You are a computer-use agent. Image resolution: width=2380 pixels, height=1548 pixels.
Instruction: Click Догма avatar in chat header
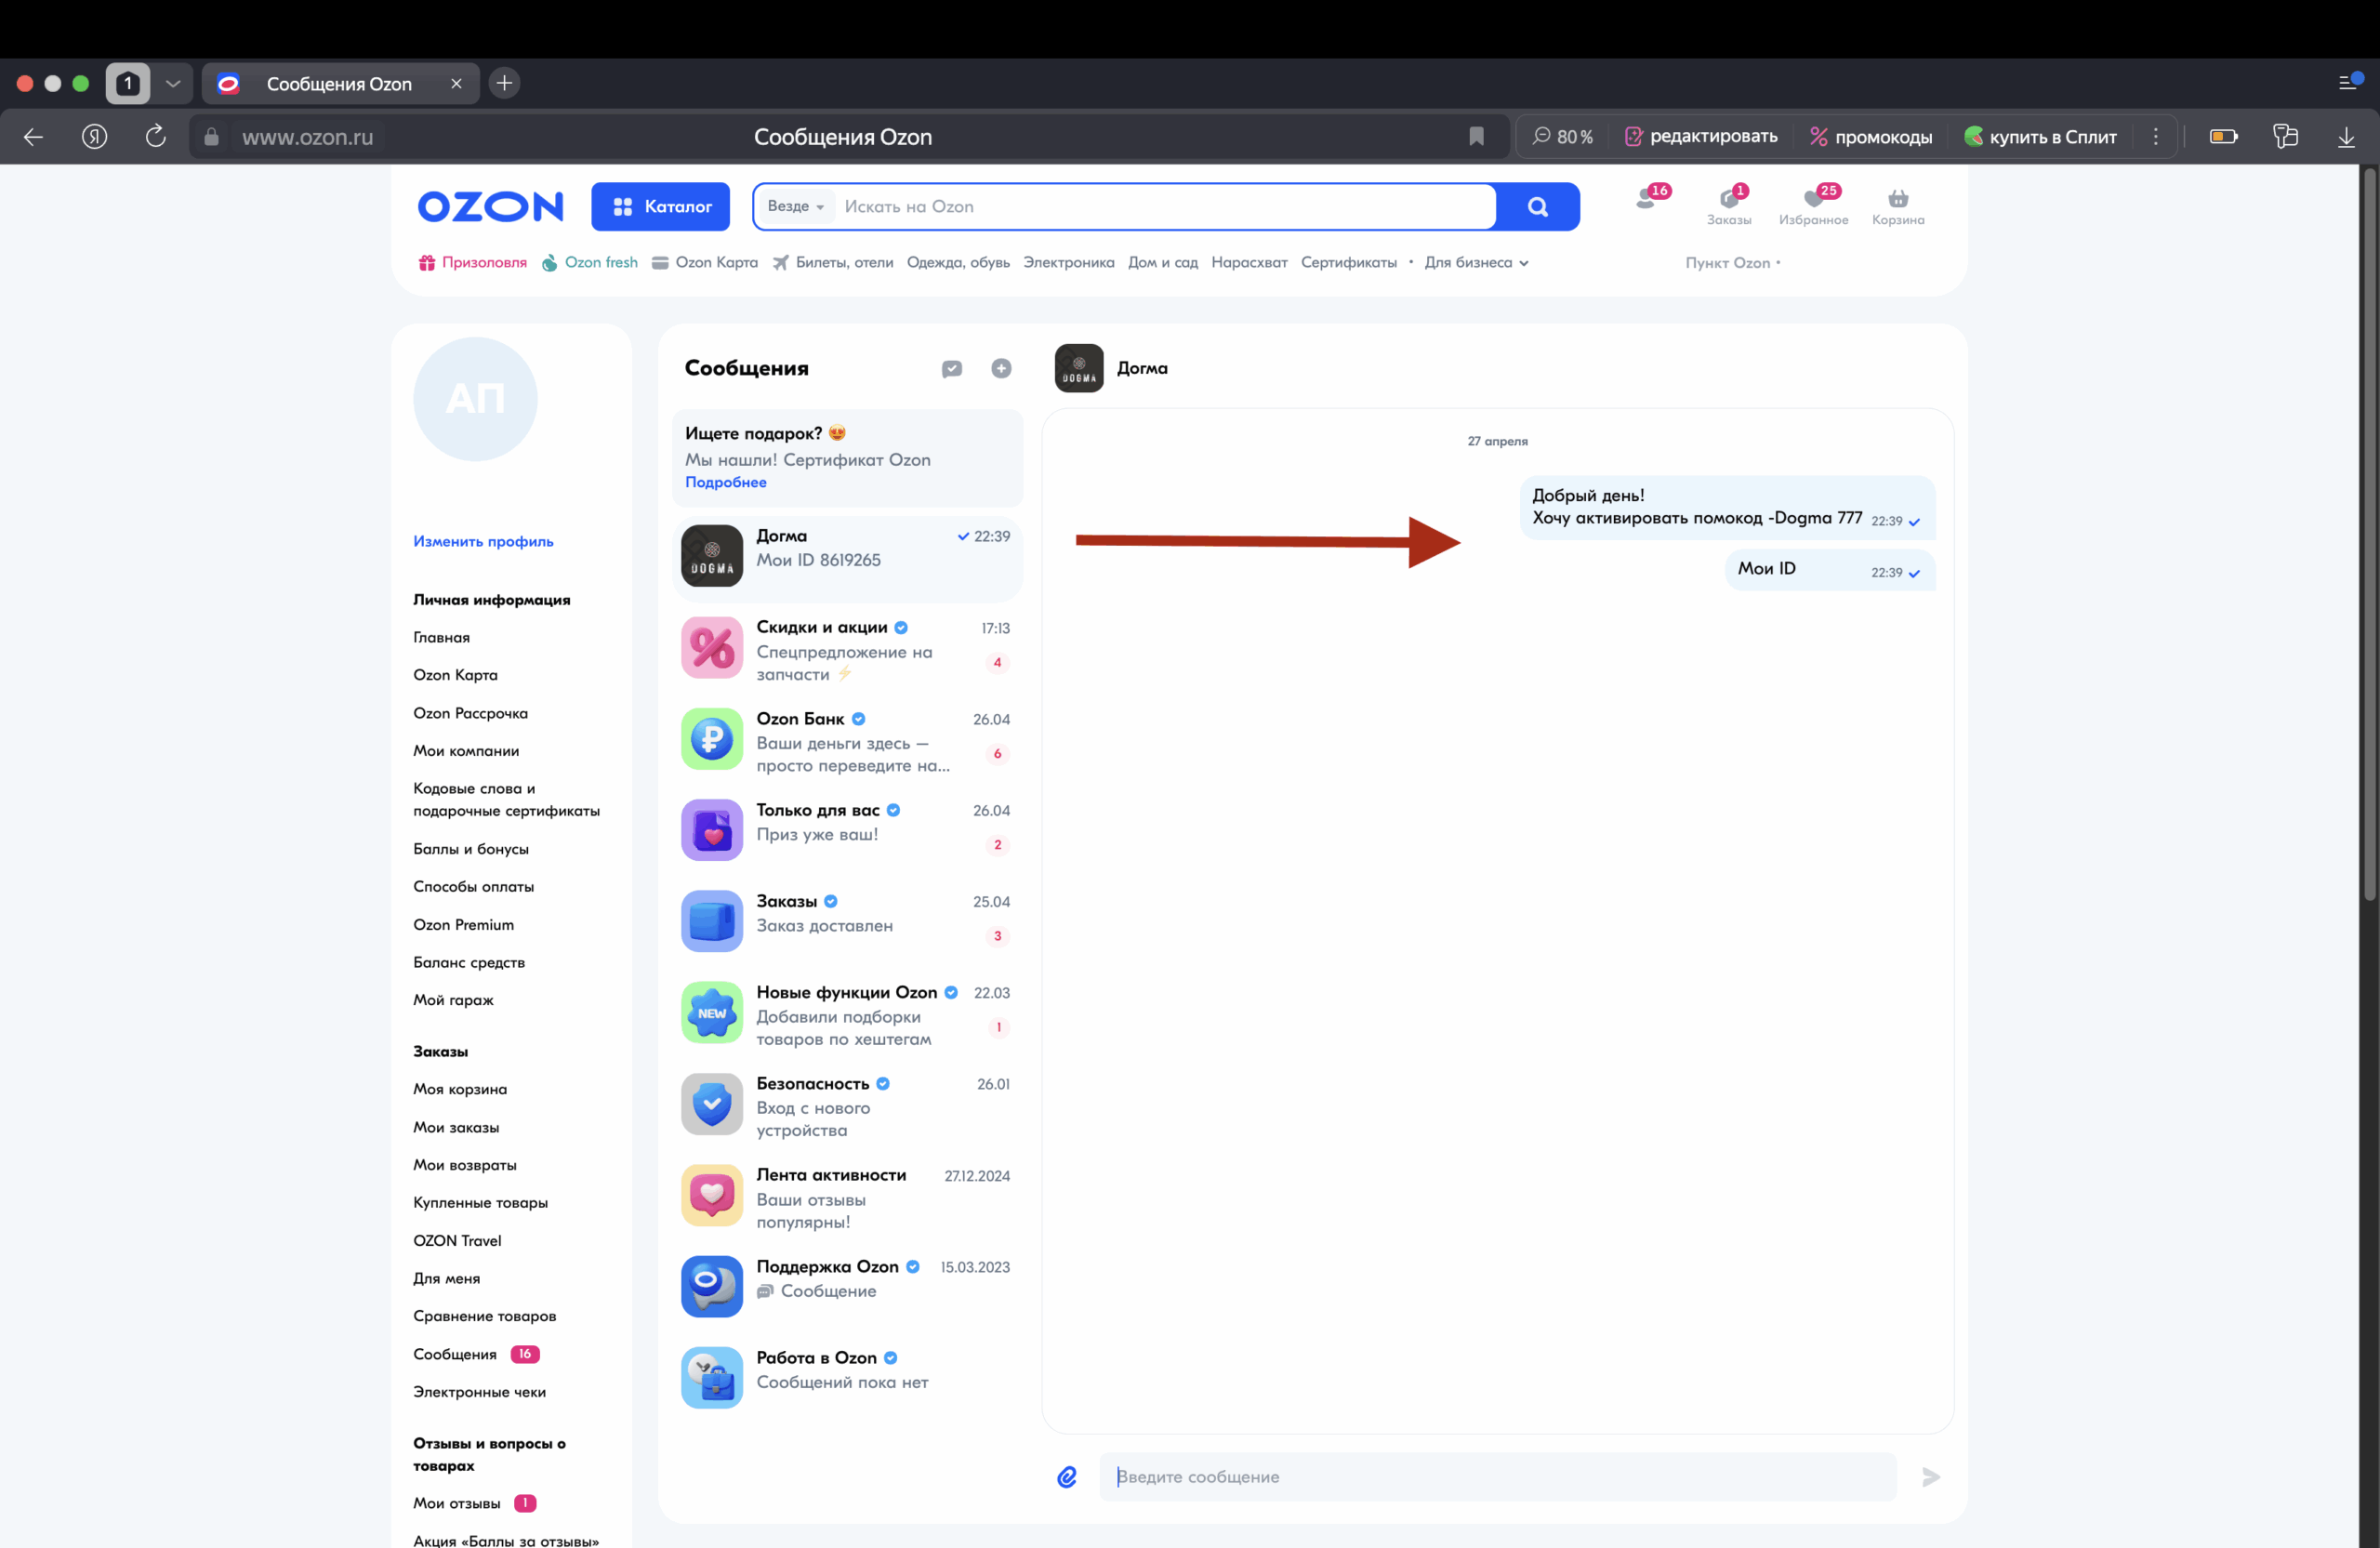coord(1079,368)
